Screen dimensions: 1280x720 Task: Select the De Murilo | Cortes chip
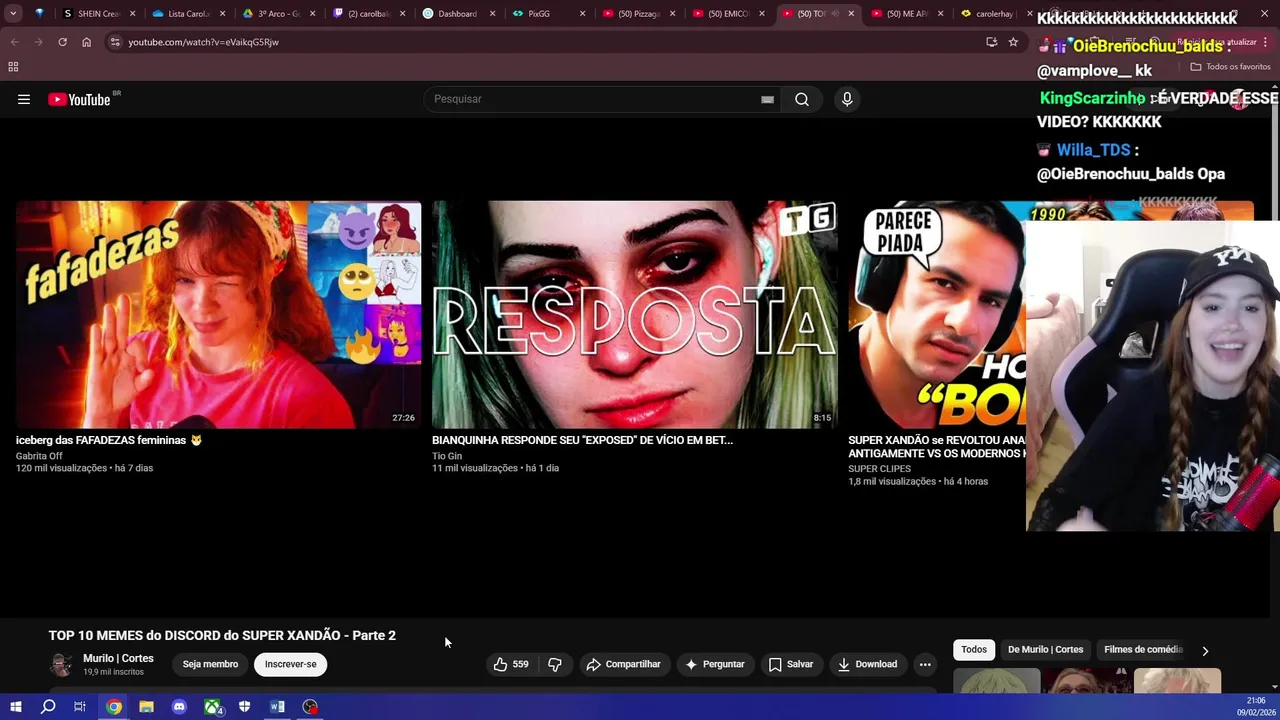(1045, 650)
